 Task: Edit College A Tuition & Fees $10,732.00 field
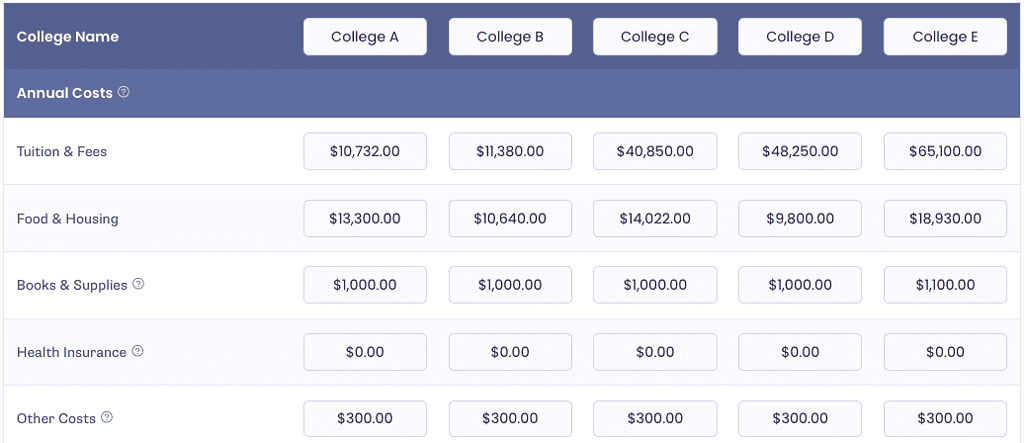pos(365,152)
